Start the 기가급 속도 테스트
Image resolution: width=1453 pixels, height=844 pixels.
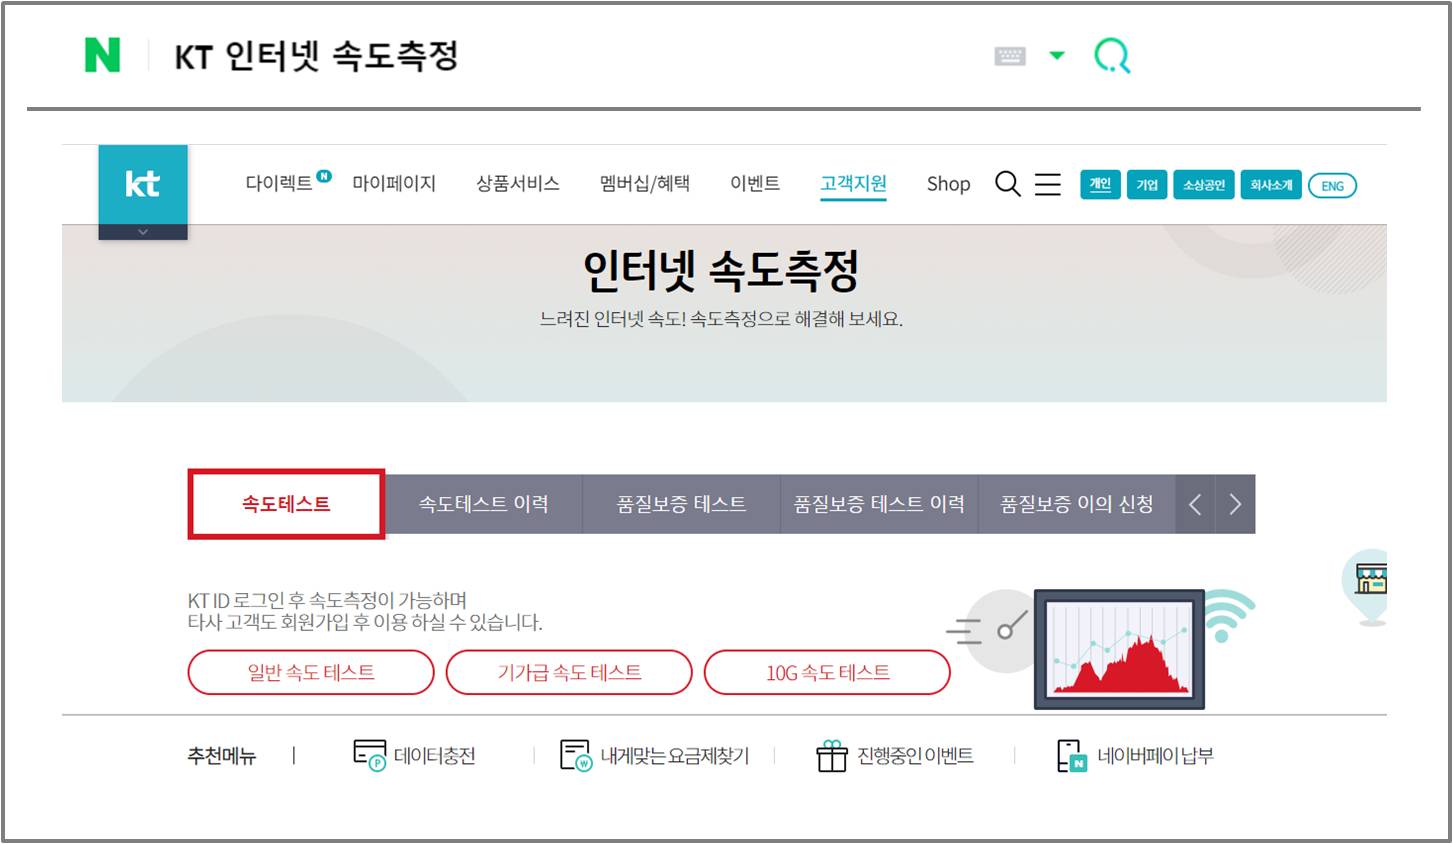pyautogui.click(x=569, y=672)
